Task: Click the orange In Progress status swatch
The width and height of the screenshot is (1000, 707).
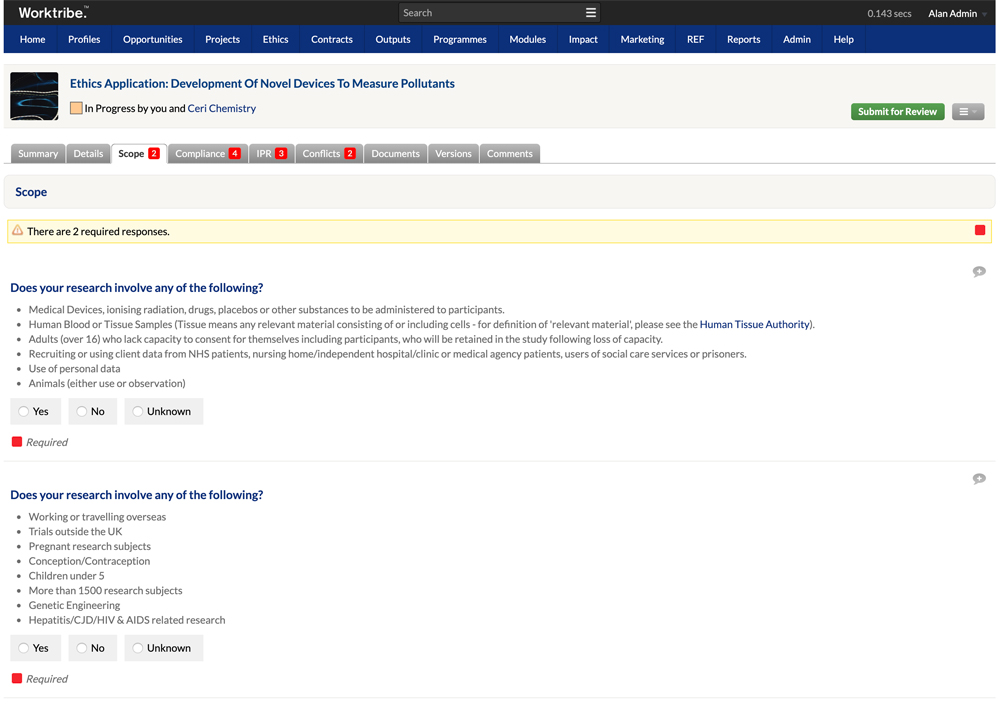Action: click(x=76, y=108)
